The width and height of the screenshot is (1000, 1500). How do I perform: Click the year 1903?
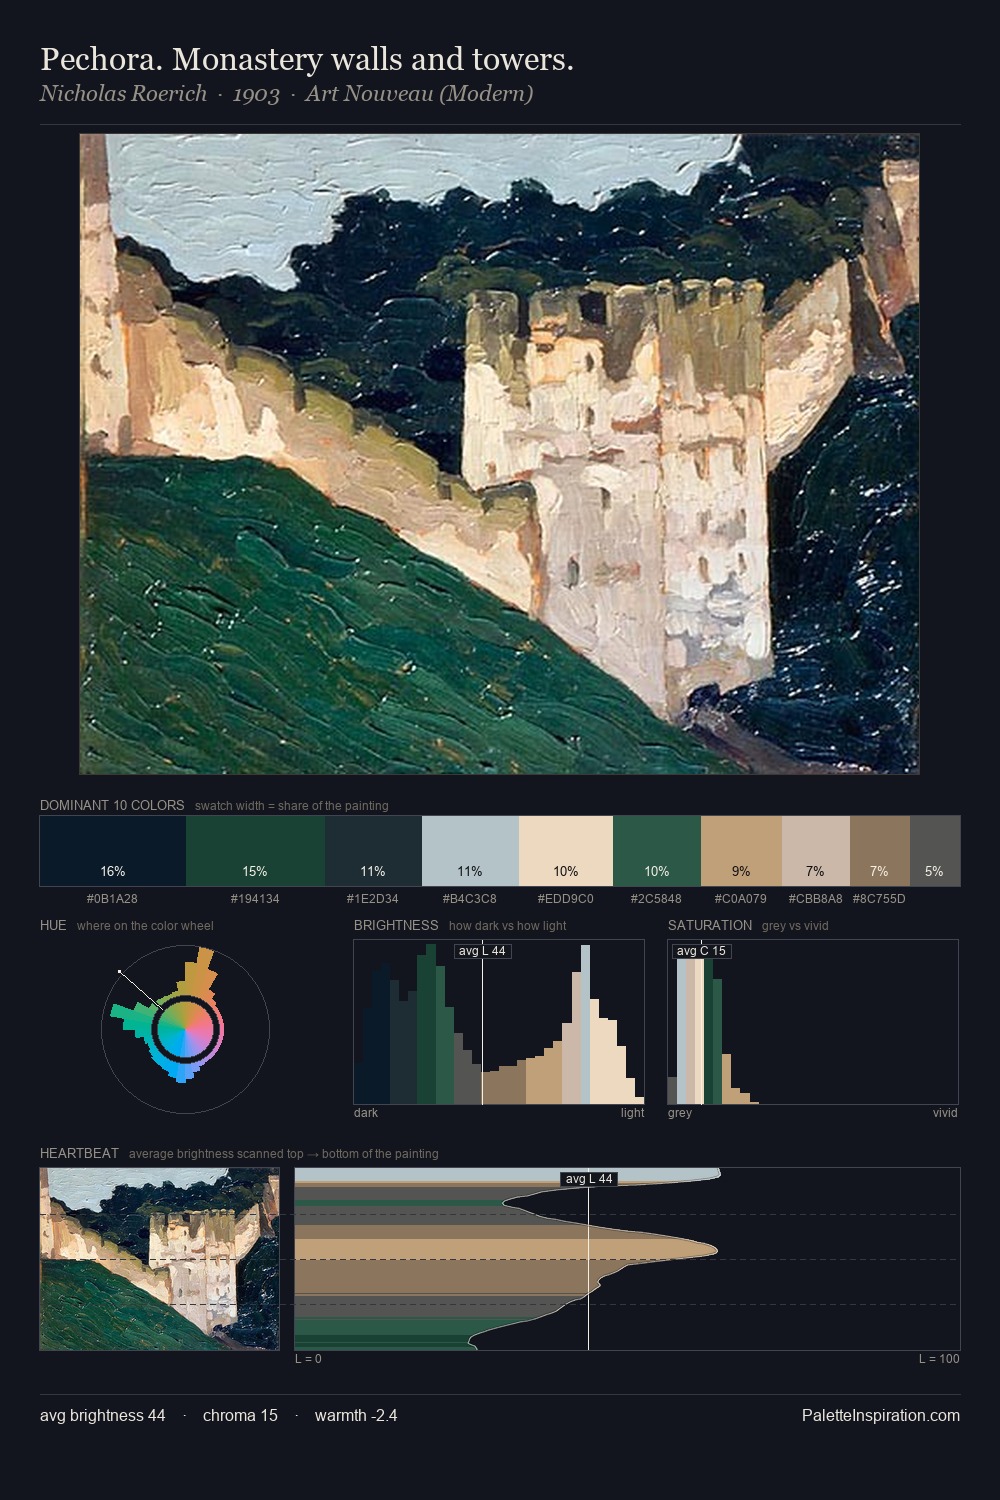point(256,94)
